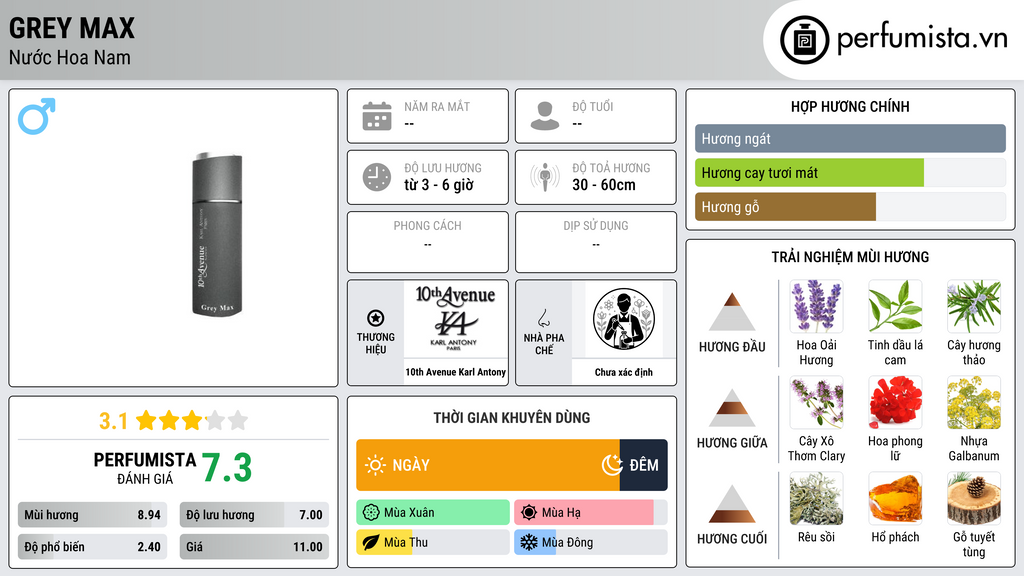Click the Hương gỗ accord bar
This screenshot has height=576, width=1024.
[850, 207]
